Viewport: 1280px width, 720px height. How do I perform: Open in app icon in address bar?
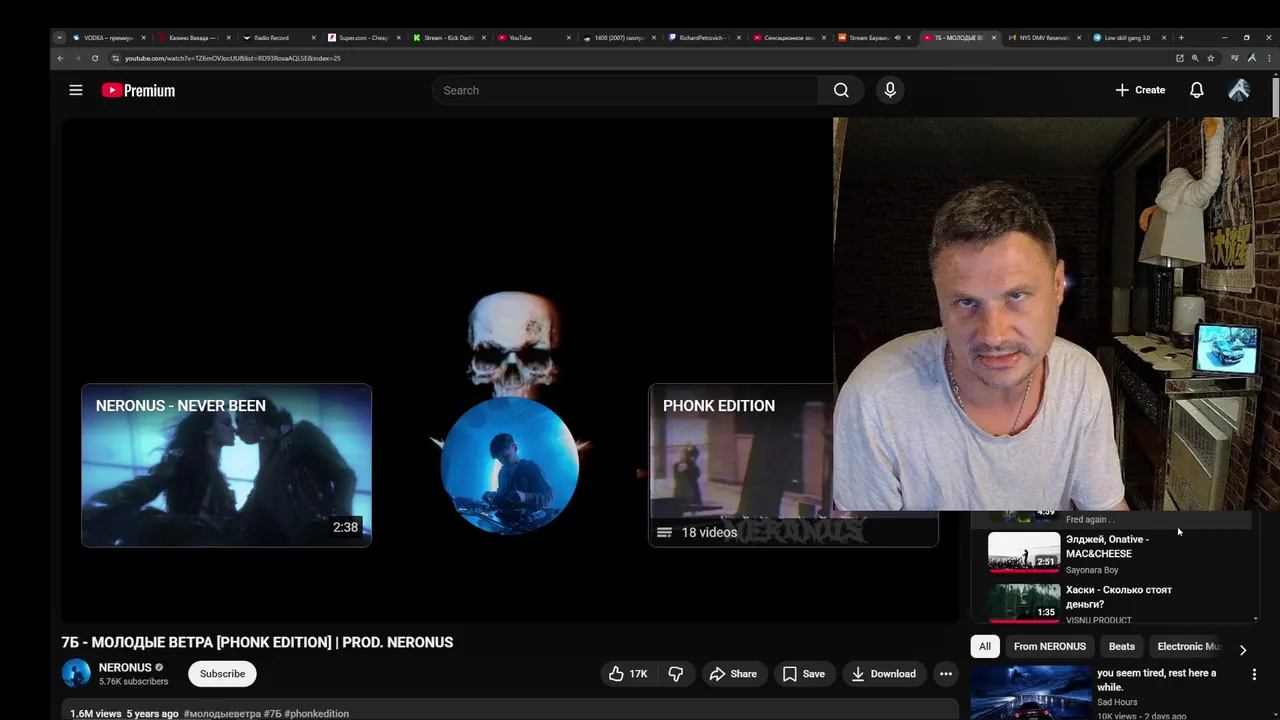tap(1180, 58)
